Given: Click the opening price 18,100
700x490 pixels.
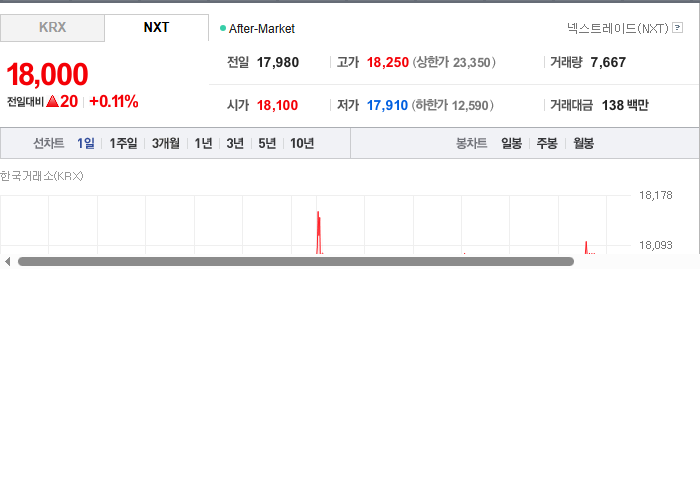Looking at the screenshot, I should 277,105.
